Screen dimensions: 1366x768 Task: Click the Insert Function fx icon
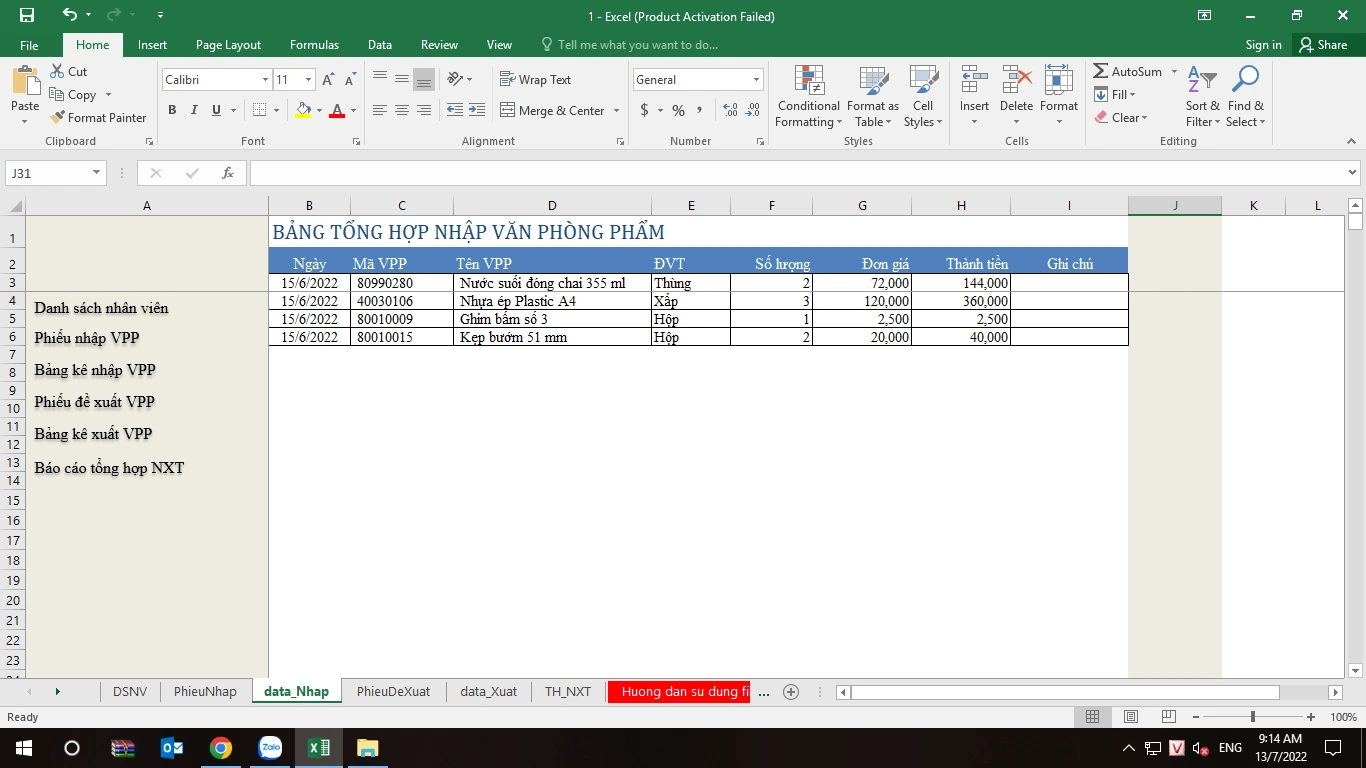tap(228, 173)
